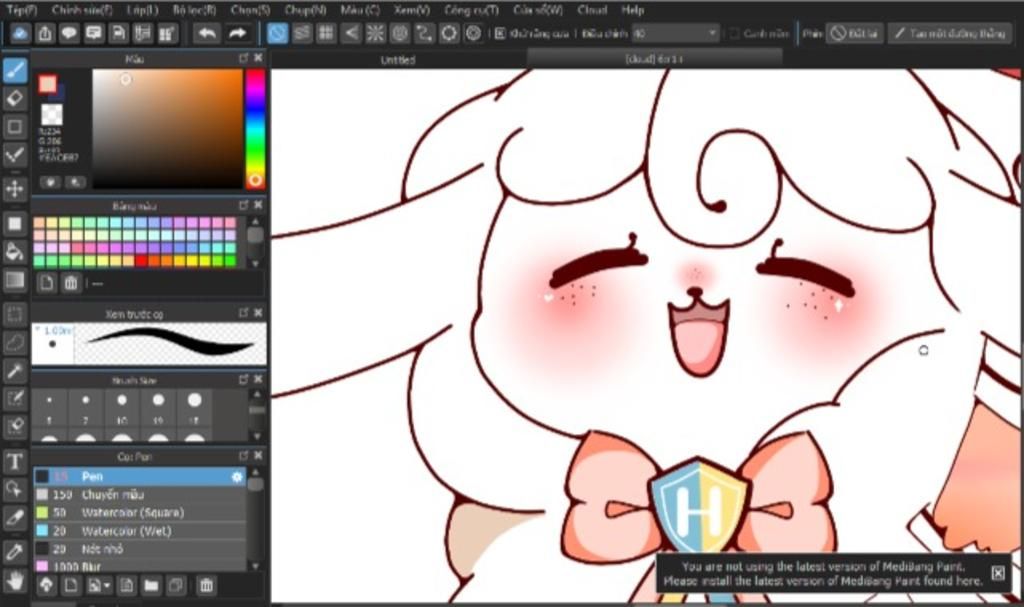1024x607 pixels.
Task: Select the Watercolor (Wet) brush
Action: click(x=140, y=531)
